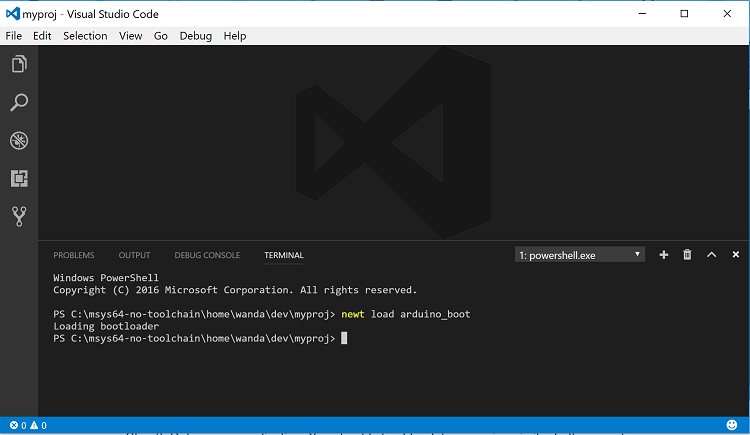
Task: Open the Source Control (Git) icon
Action: click(x=19, y=216)
